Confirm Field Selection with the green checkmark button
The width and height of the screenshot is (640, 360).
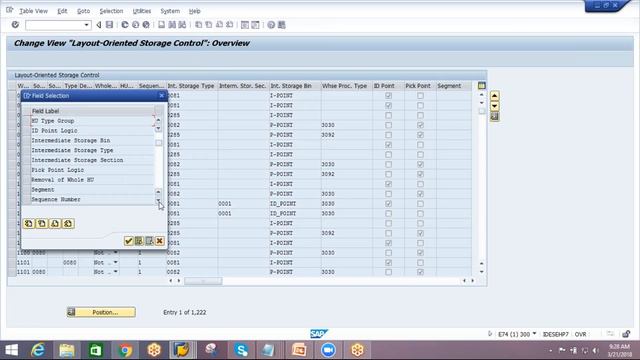pyautogui.click(x=129, y=241)
